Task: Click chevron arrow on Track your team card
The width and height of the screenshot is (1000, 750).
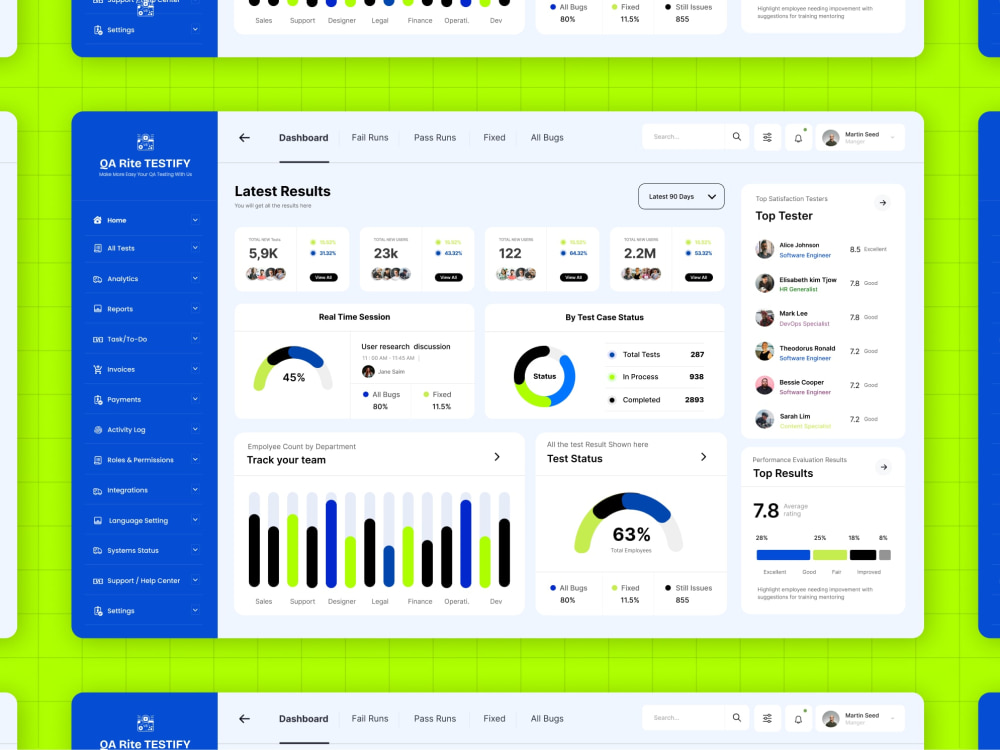Action: coord(497,457)
